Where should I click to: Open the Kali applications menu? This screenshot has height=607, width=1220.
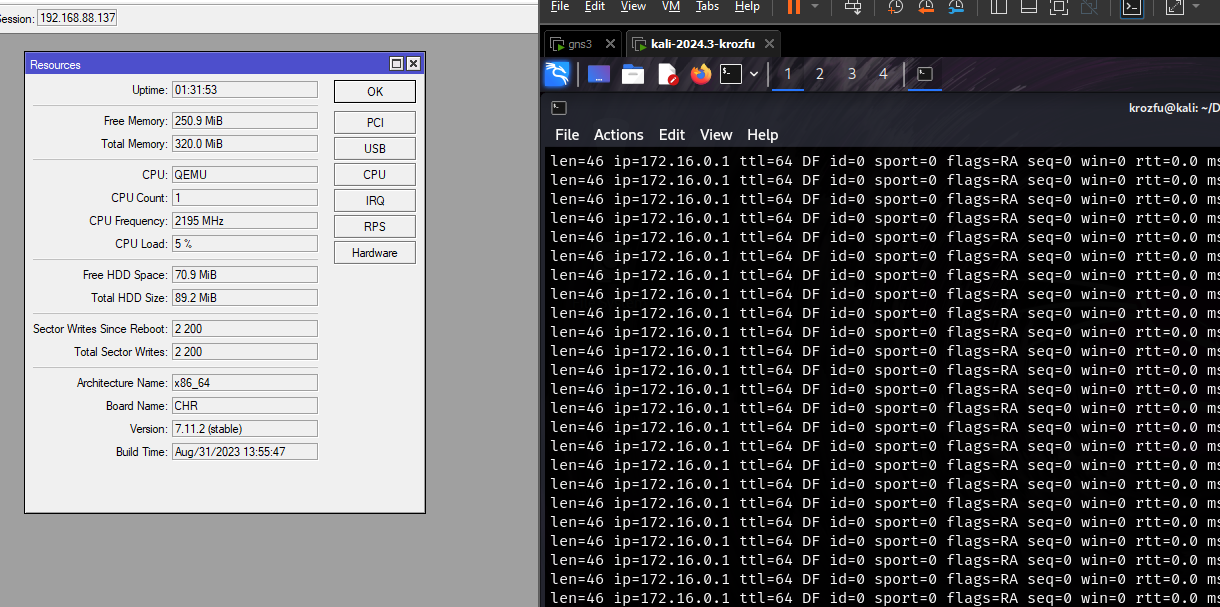pos(557,74)
